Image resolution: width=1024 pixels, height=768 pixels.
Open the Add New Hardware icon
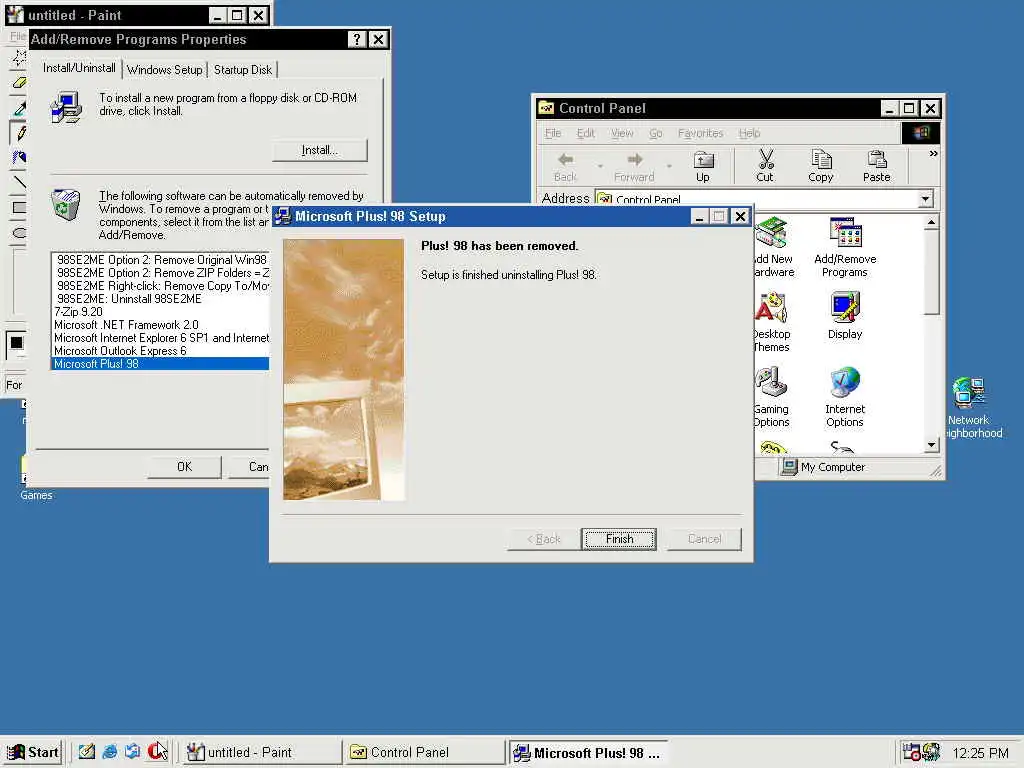tap(774, 248)
